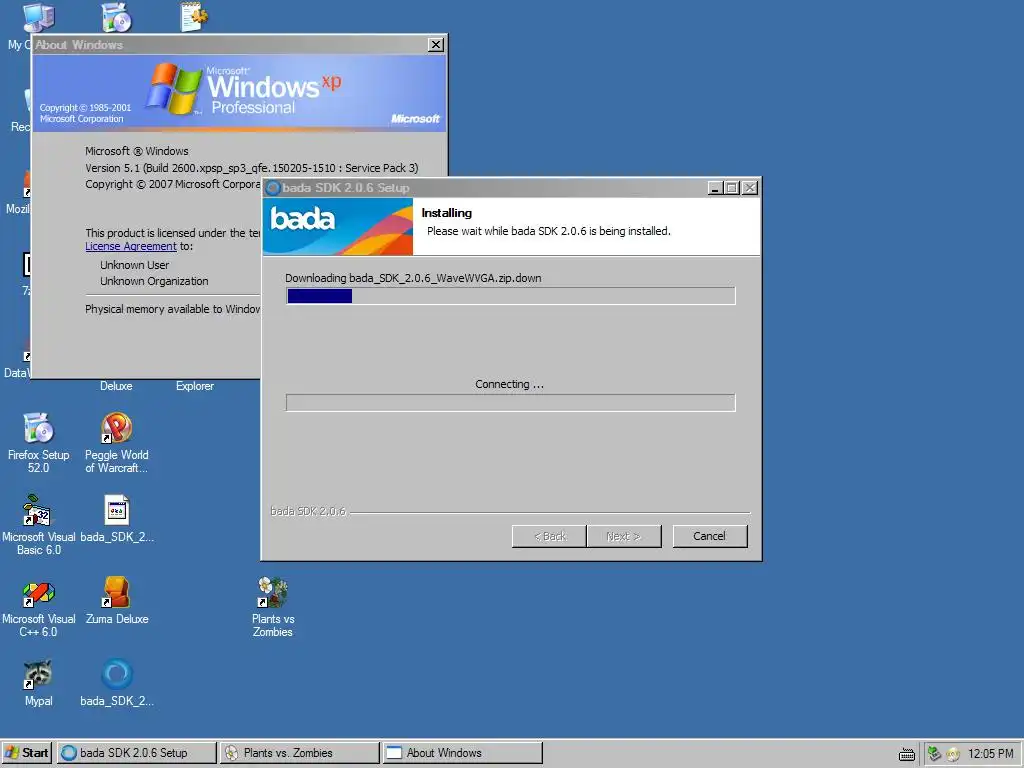Select the Mypal raccoon desktop icon

tap(38, 683)
